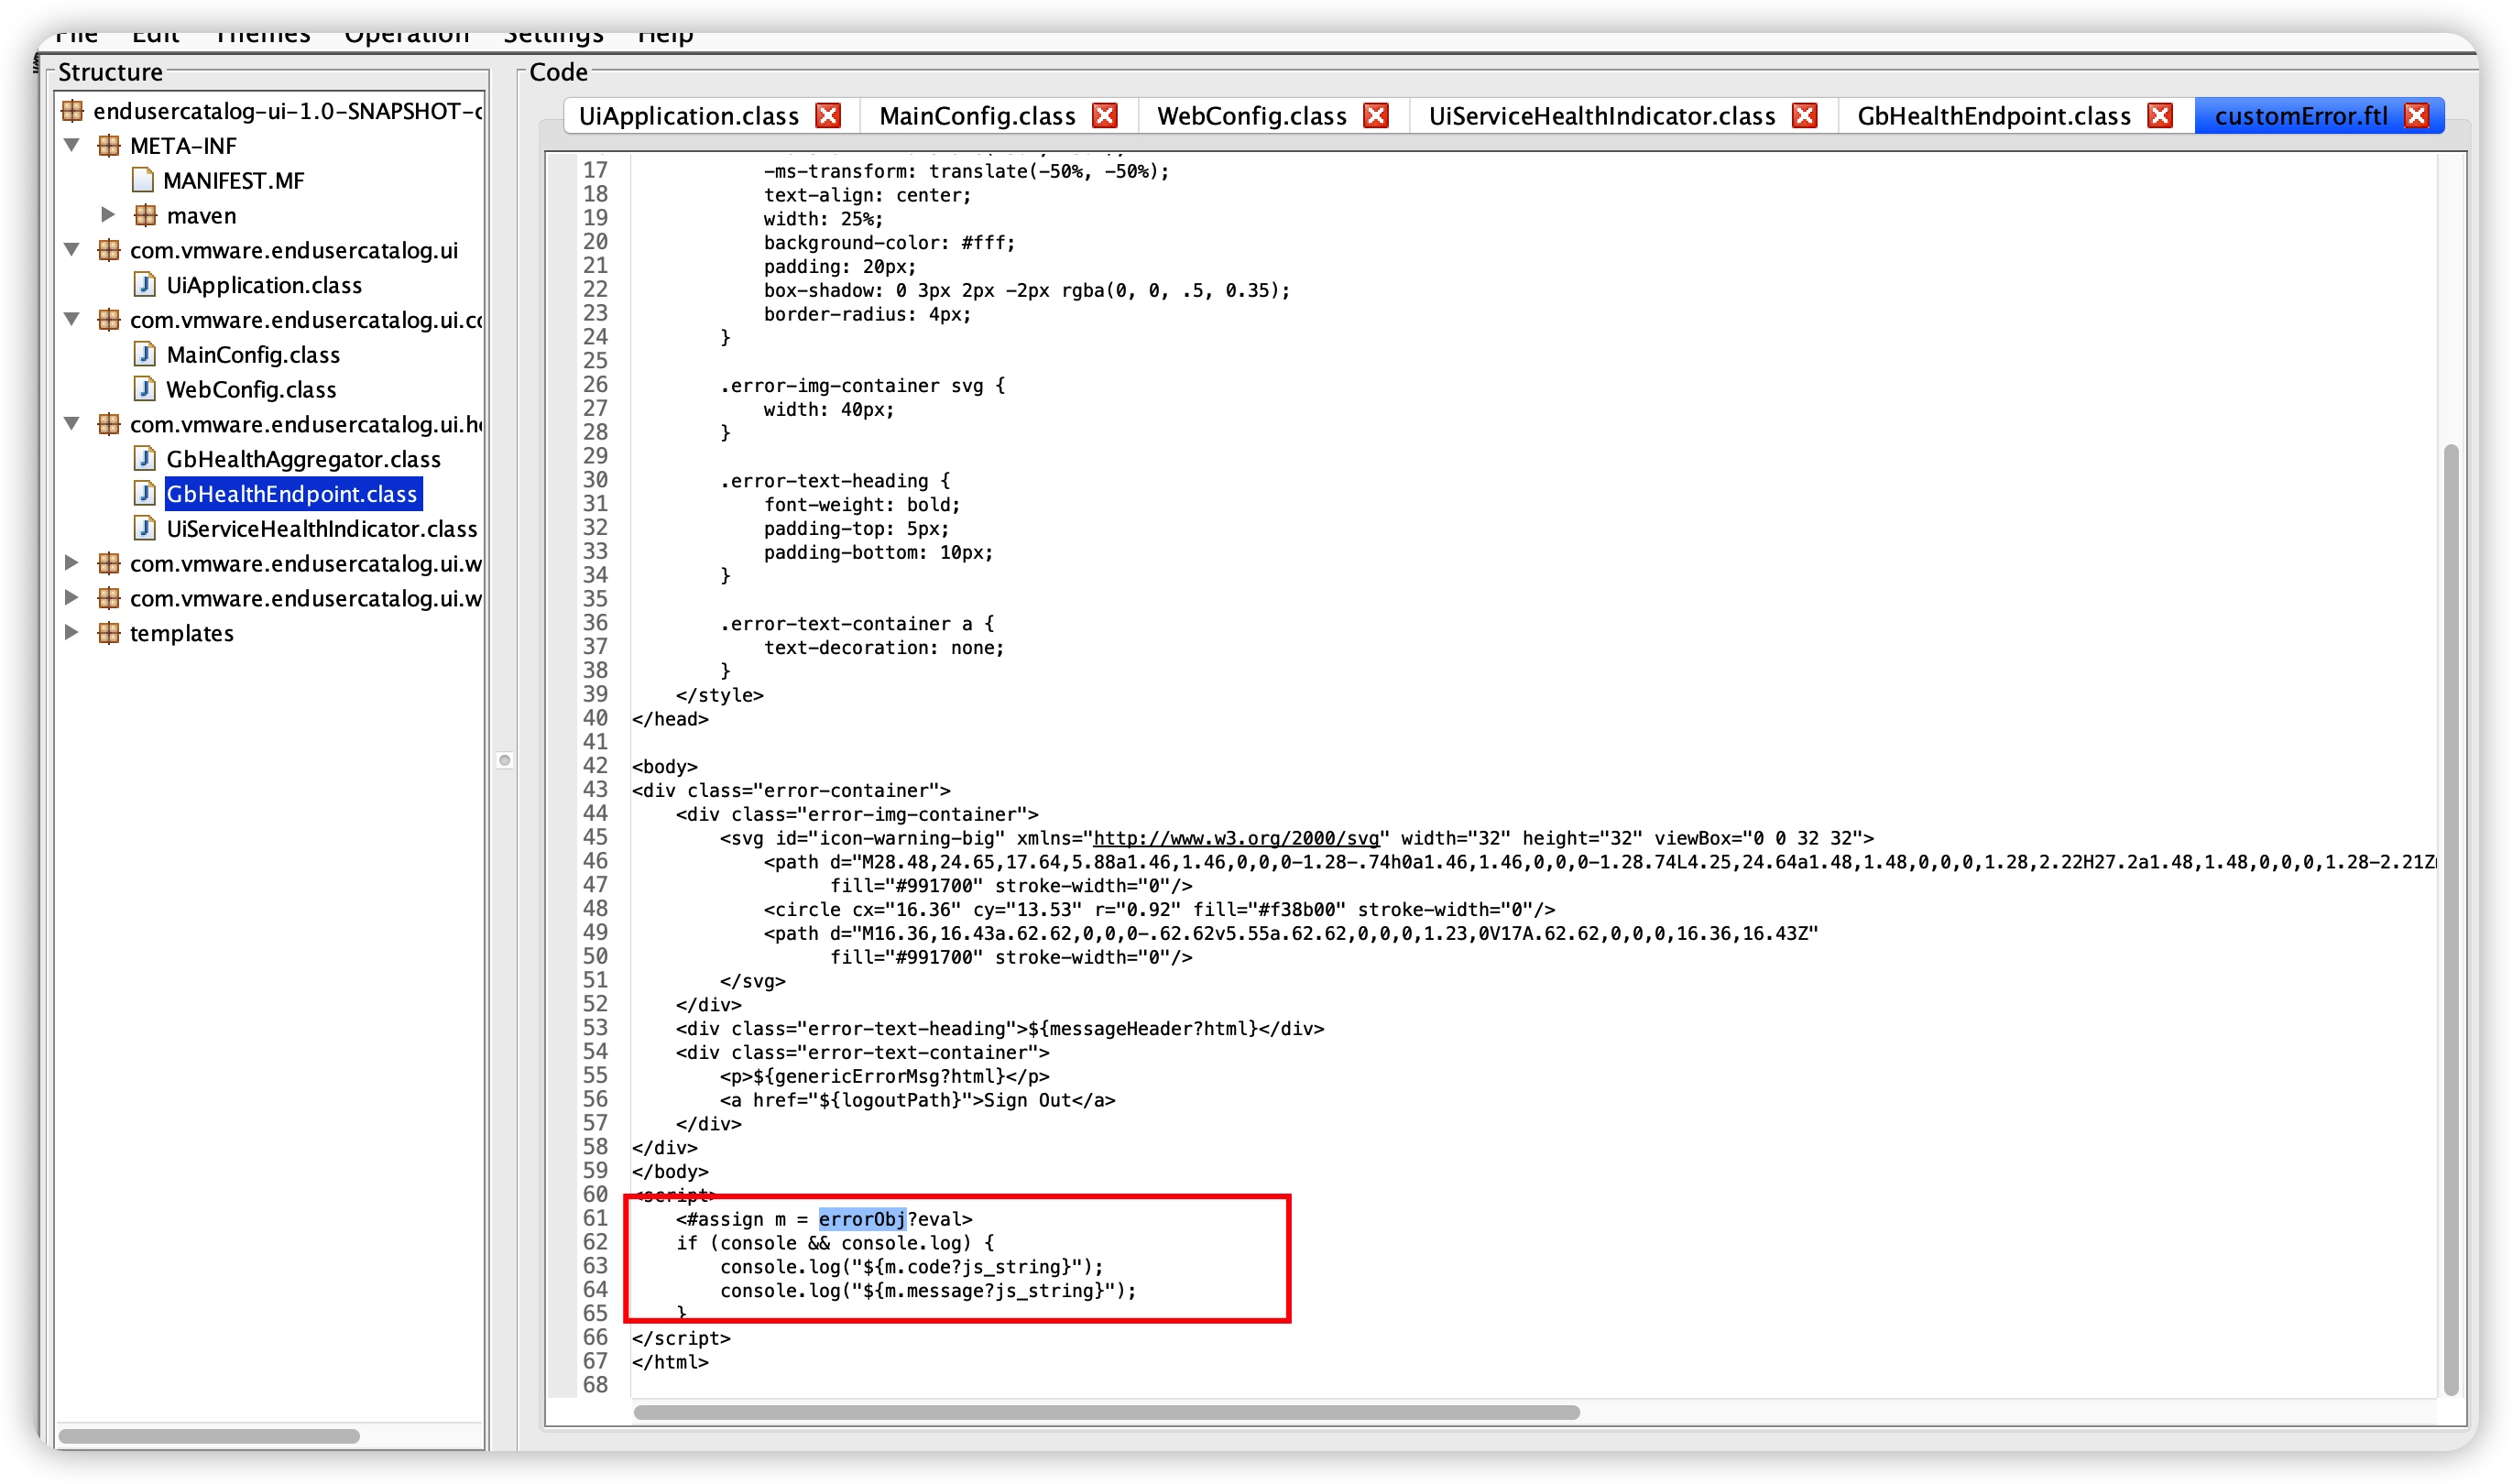This screenshot has height=1484, width=2512.
Task: Collapse the com.vmware.endusercatalog.ui package
Action: pos(72,250)
